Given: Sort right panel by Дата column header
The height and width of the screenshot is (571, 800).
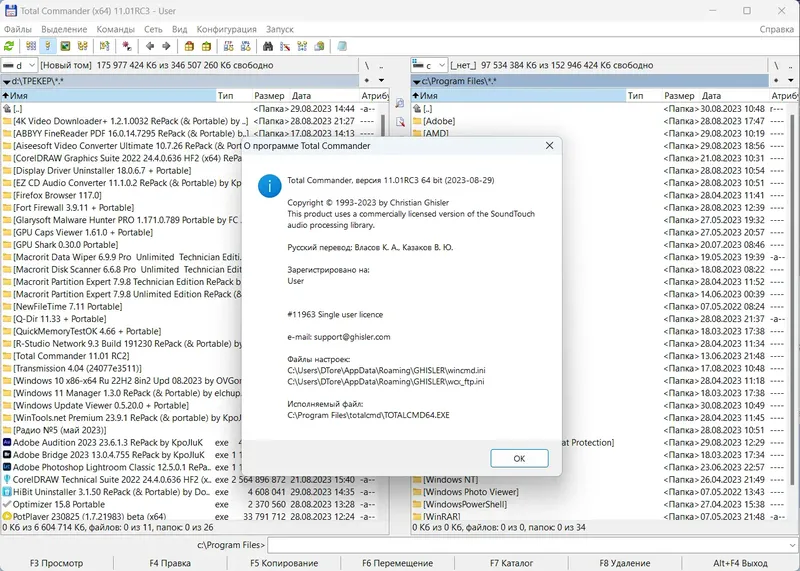Looking at the screenshot, I should (x=734, y=95).
